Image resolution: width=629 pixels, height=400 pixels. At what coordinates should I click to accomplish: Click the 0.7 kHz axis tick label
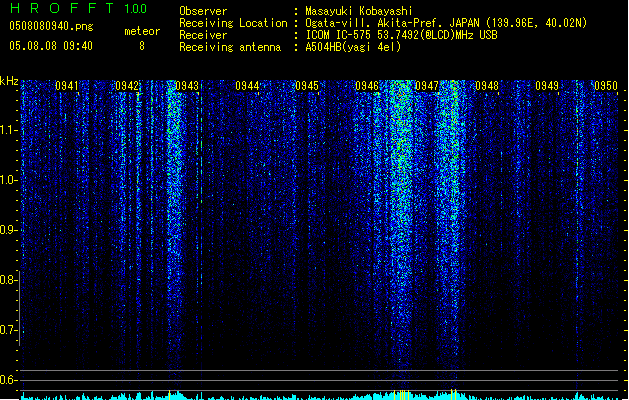8,330
